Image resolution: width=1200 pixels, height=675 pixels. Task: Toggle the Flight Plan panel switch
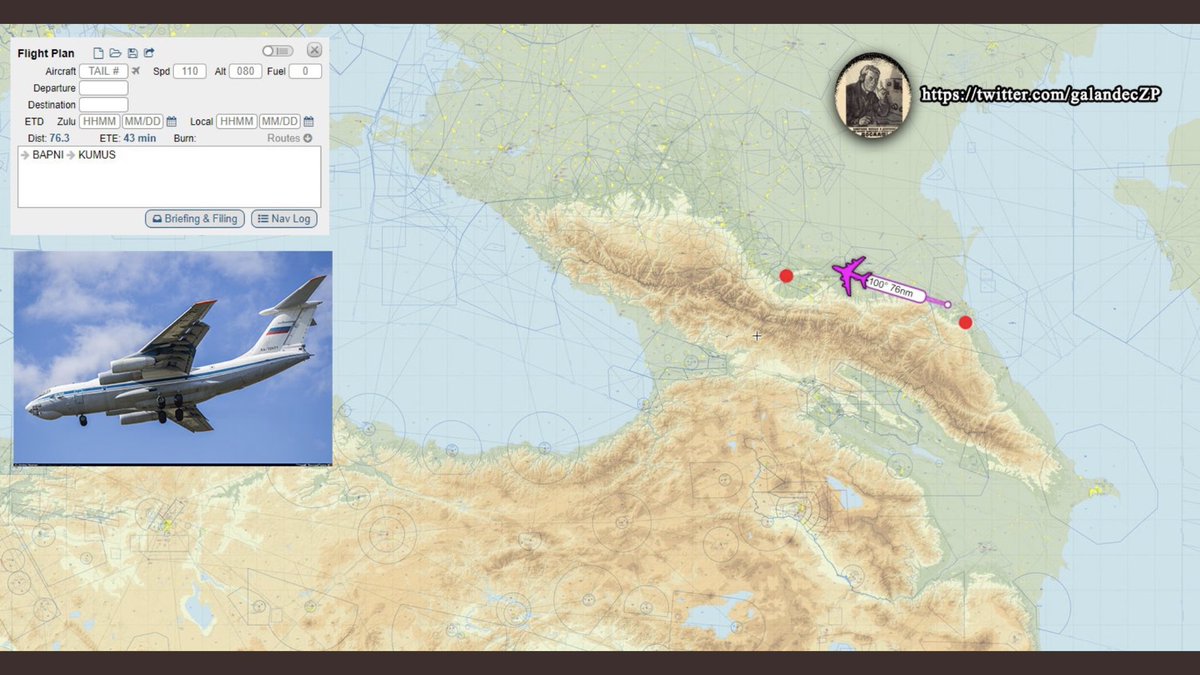pyautogui.click(x=277, y=51)
